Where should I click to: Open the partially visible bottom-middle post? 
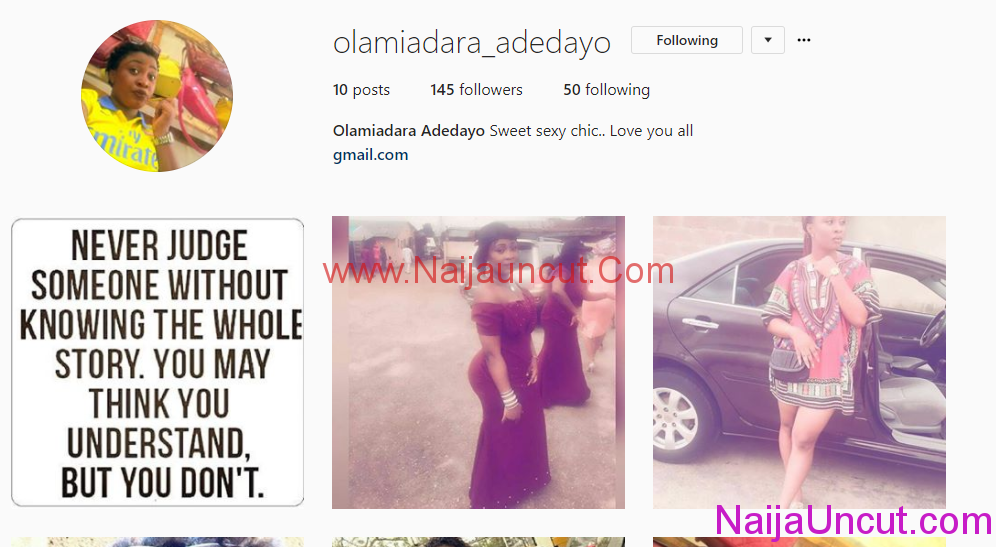[478, 542]
